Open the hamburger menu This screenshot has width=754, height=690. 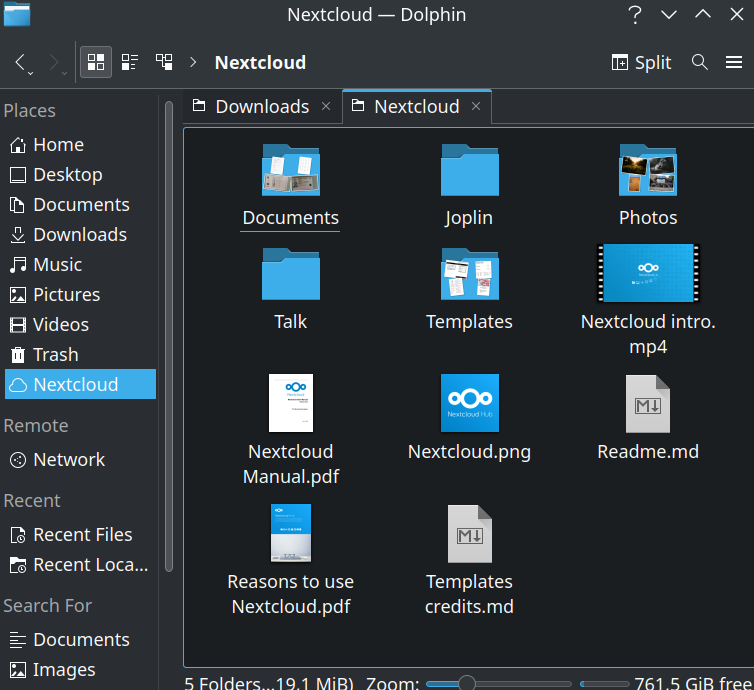(734, 62)
